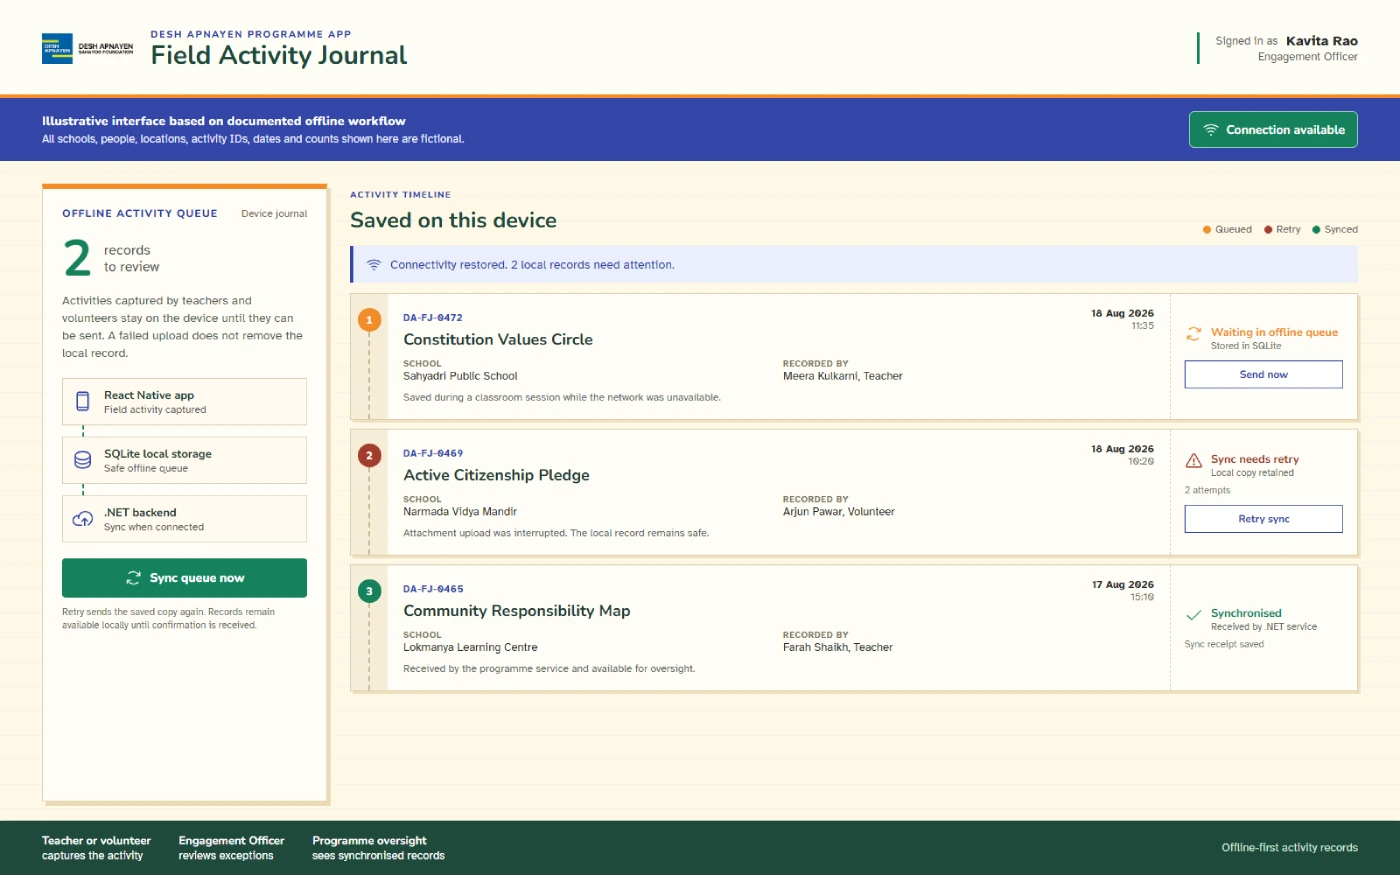Click the cloud upload icon beside .NET backend
The width and height of the screenshot is (1400, 875).
coord(83,519)
